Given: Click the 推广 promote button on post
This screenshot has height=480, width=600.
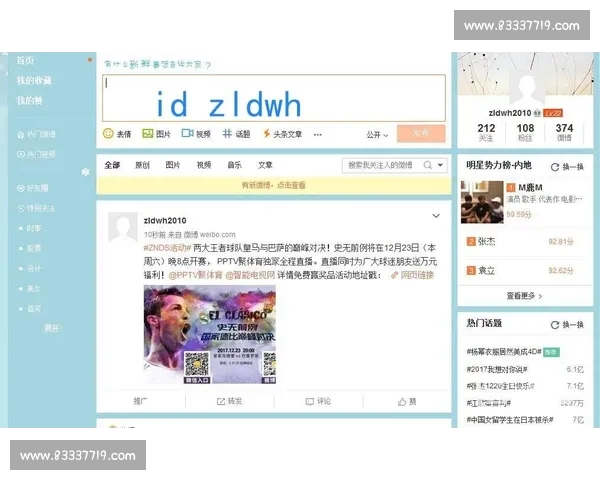Looking at the screenshot, I should point(140,401).
